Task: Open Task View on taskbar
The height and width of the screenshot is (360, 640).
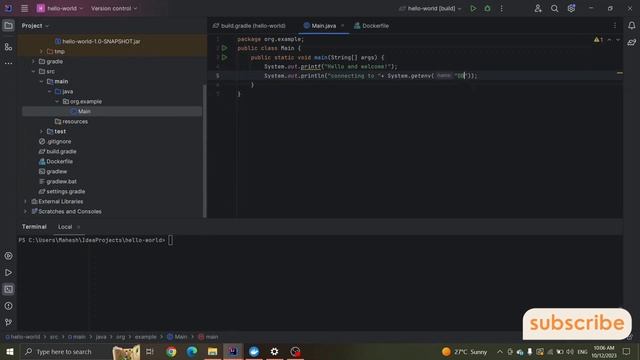Action: [150, 351]
